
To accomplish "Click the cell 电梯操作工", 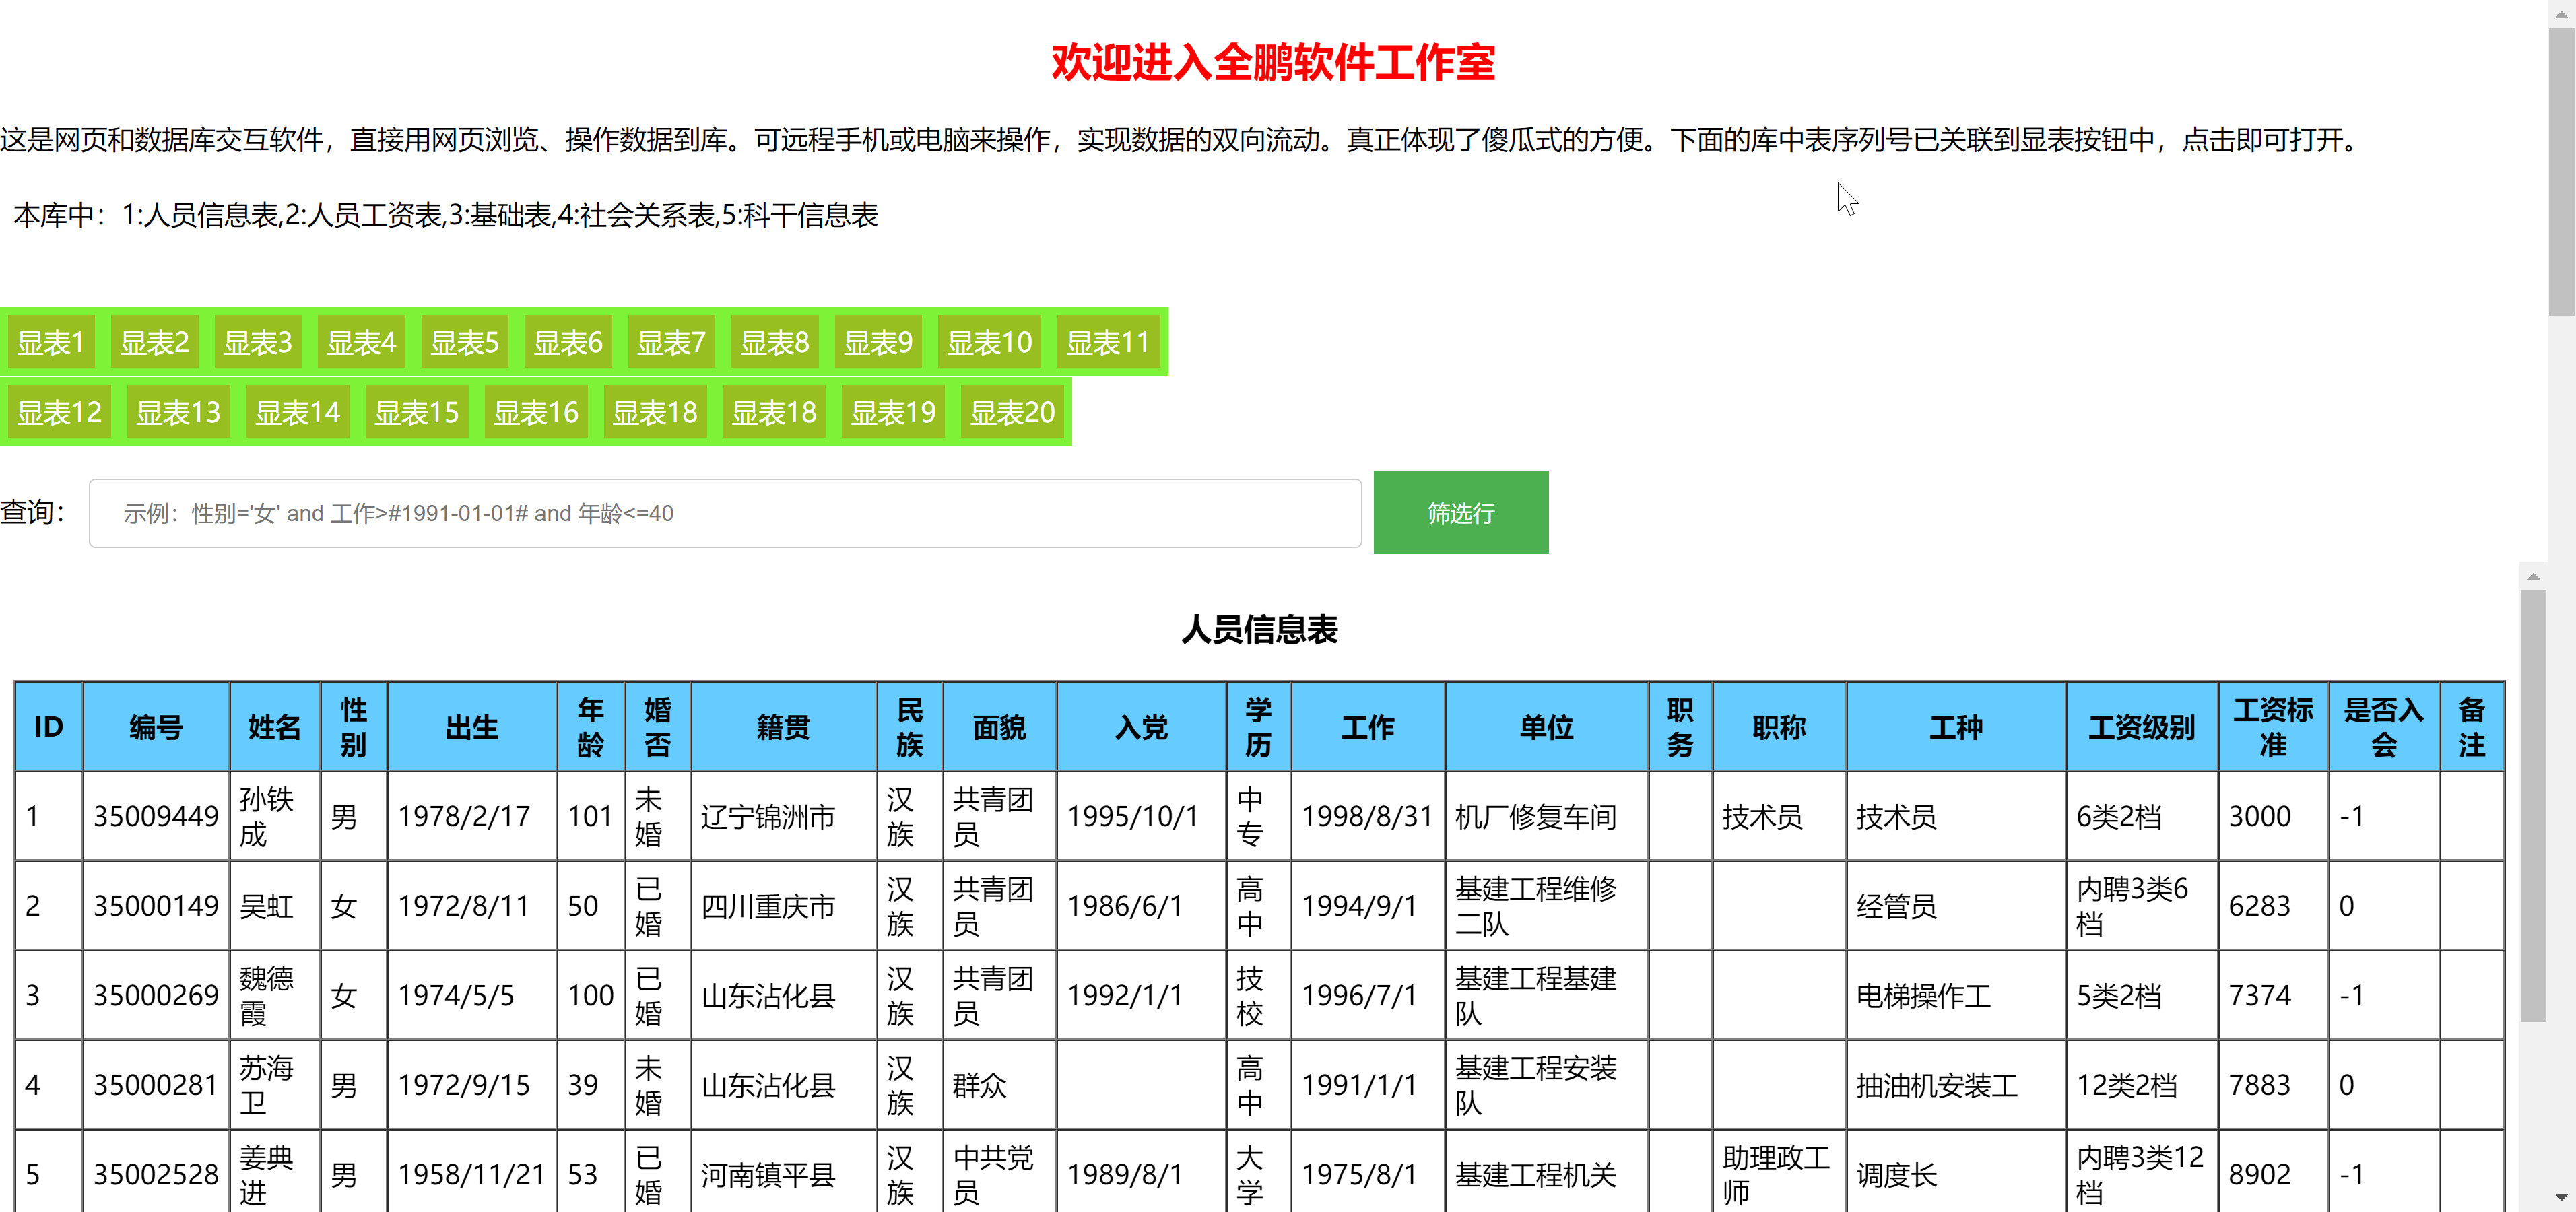I will pyautogui.click(x=1957, y=995).
